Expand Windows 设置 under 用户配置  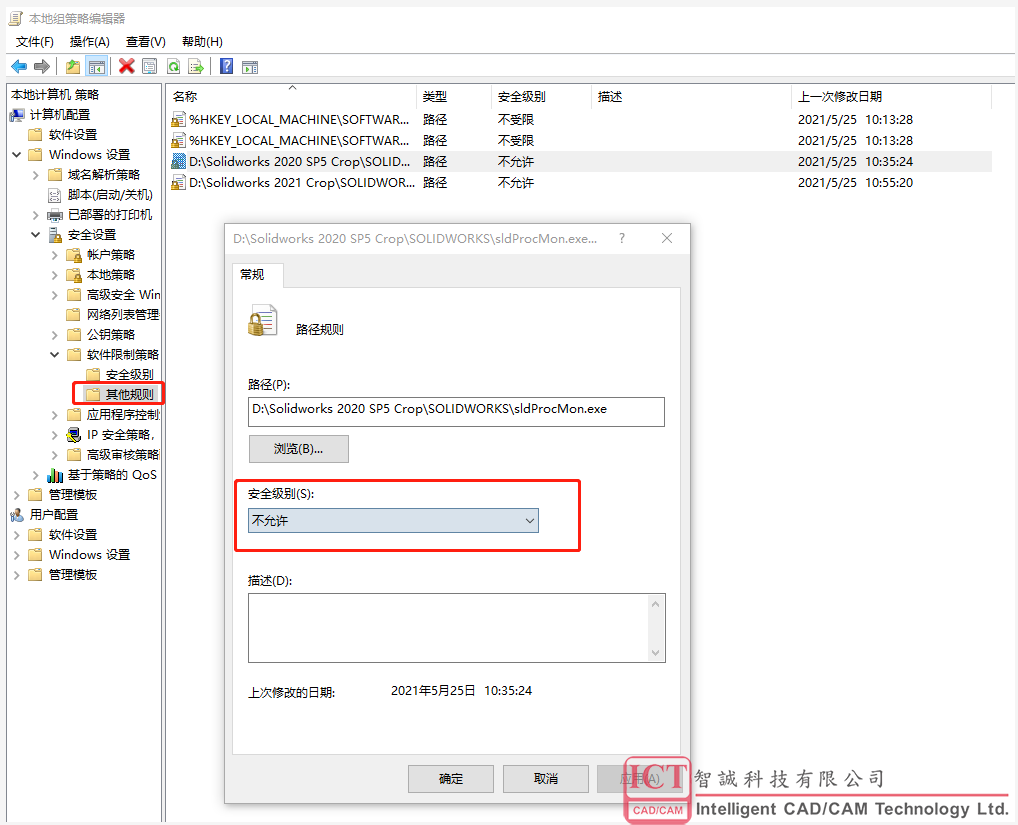17,555
